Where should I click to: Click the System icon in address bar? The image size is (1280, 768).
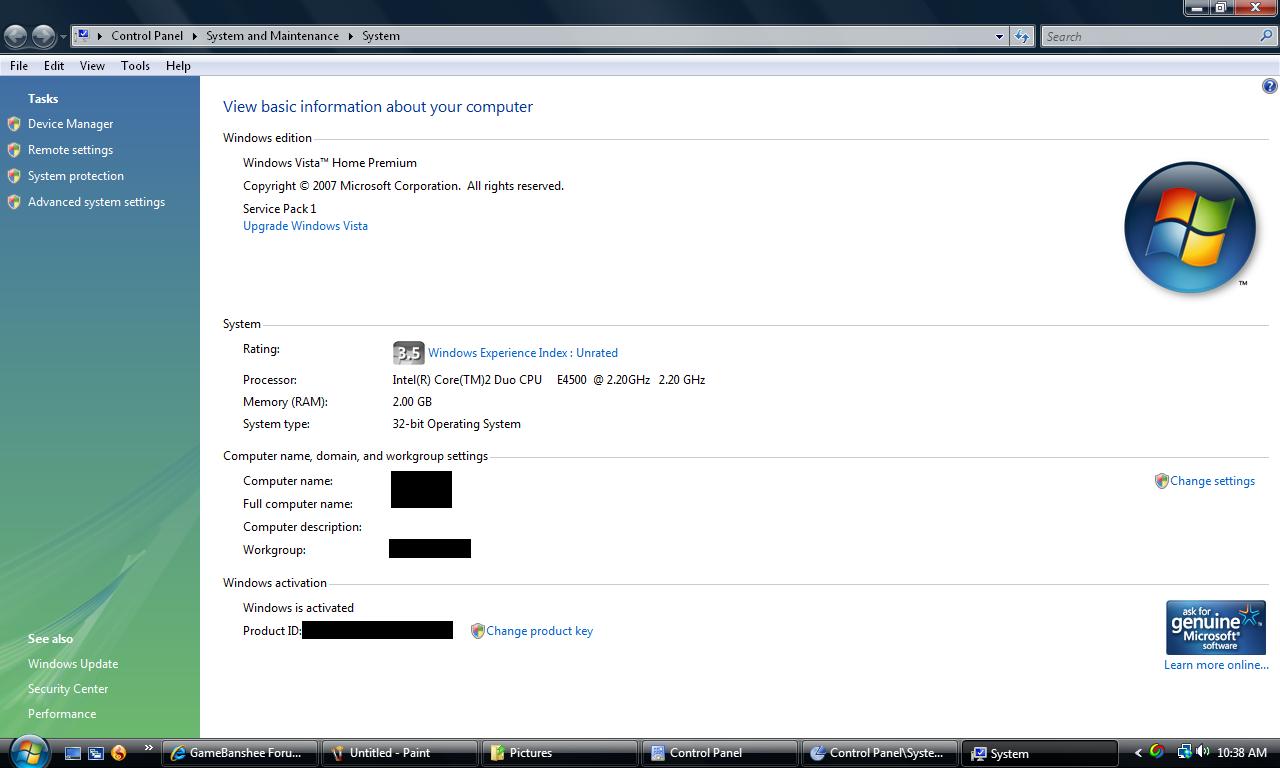(83, 35)
